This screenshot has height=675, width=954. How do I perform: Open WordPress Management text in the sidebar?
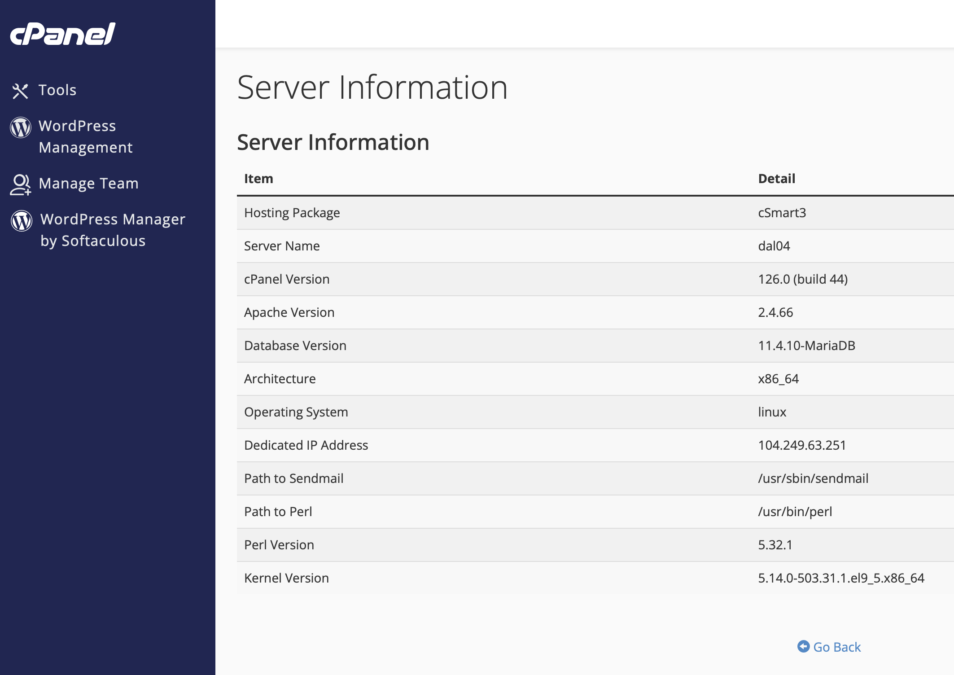pyautogui.click(x=85, y=137)
